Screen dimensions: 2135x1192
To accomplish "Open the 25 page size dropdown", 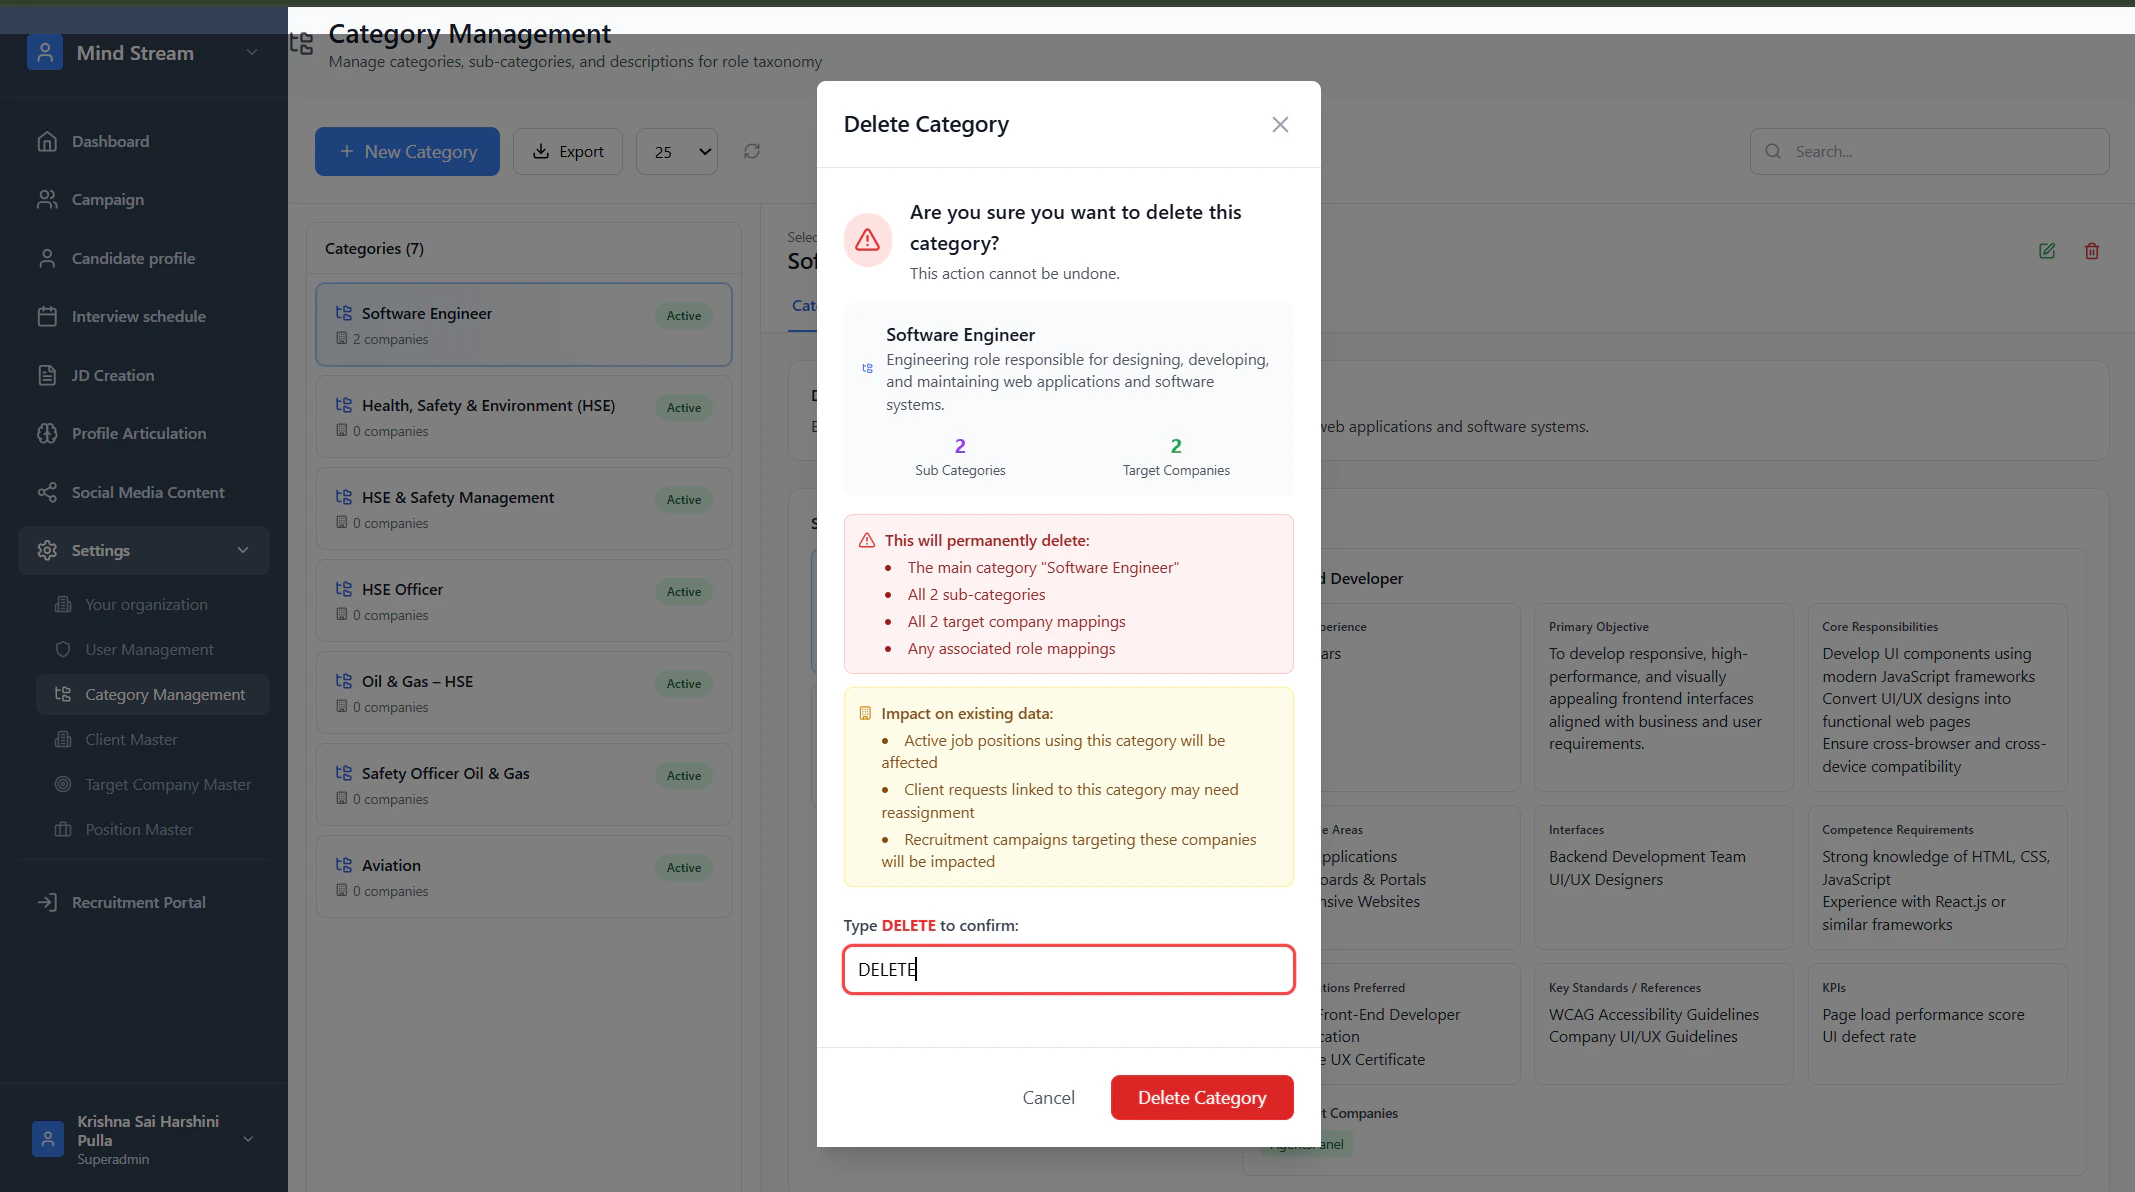I will [x=677, y=152].
